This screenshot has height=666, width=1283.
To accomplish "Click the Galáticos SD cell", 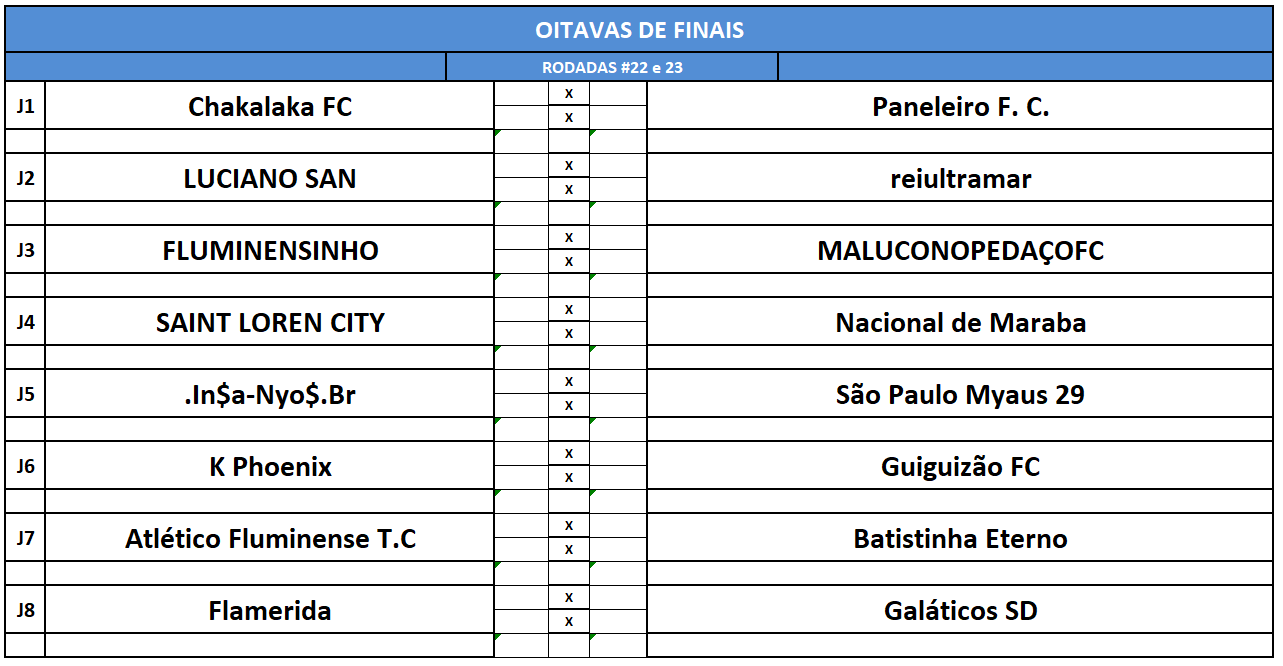I will [x=960, y=611].
